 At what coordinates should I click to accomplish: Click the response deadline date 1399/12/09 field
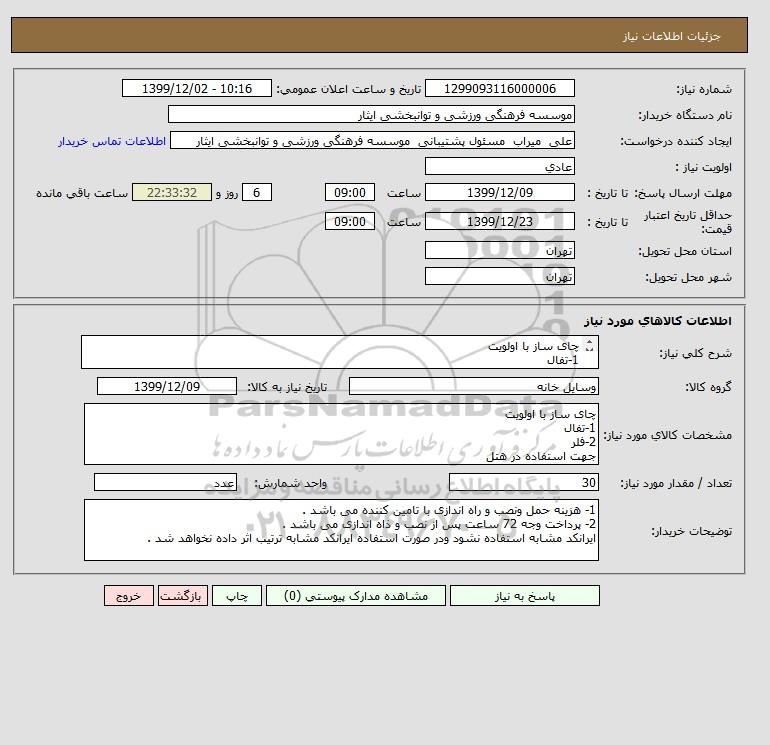pyautogui.click(x=499, y=193)
